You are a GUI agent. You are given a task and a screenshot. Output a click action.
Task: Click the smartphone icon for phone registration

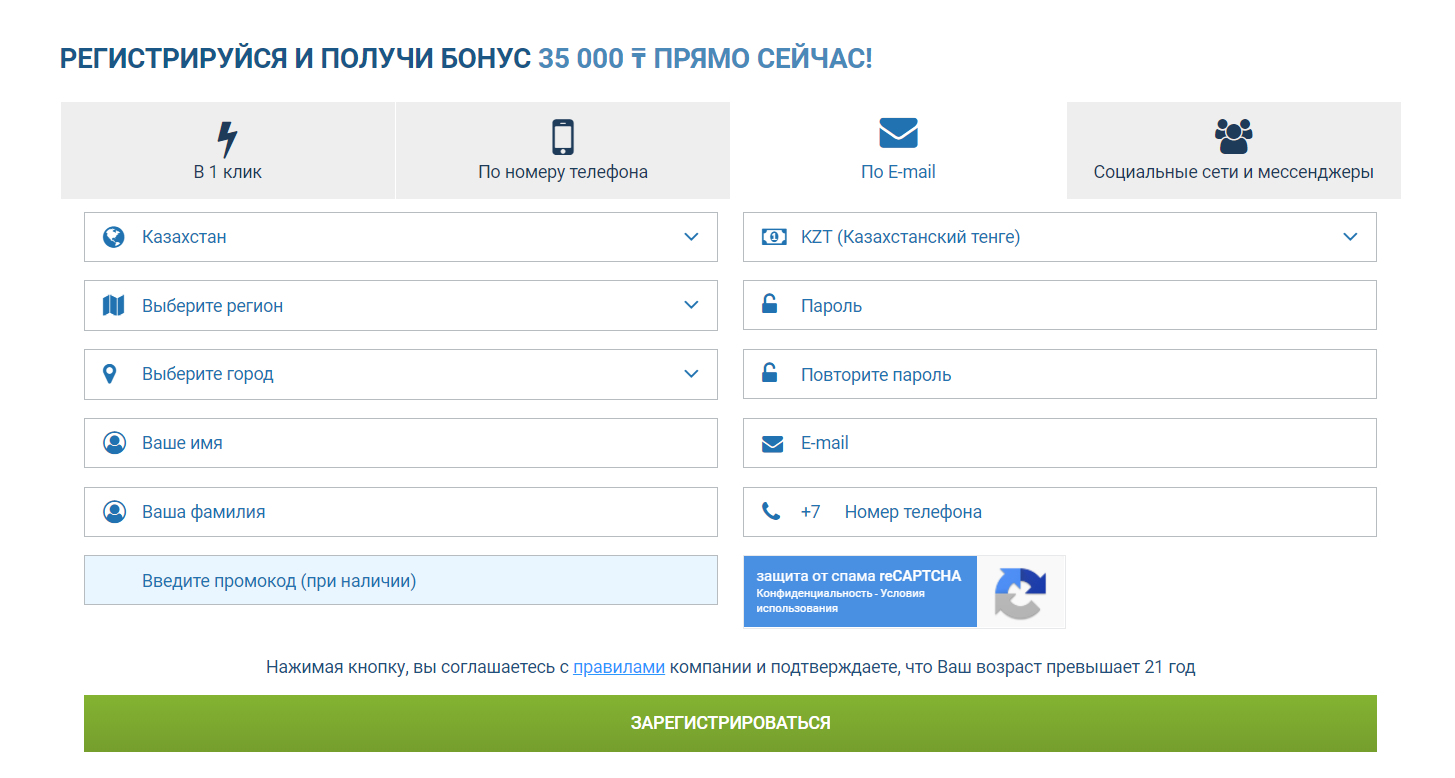coord(563,137)
